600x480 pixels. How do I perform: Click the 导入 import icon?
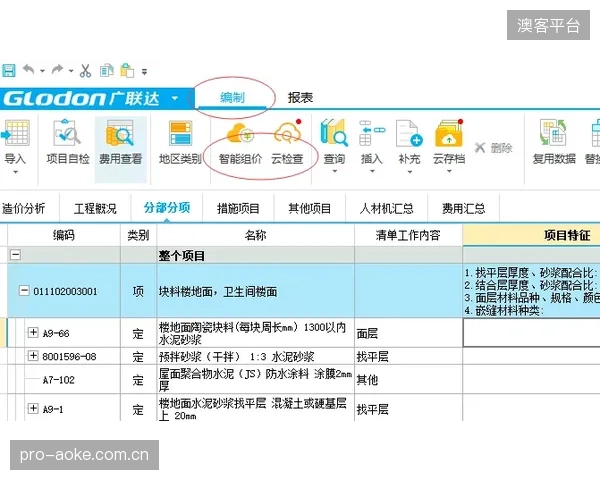pos(15,132)
